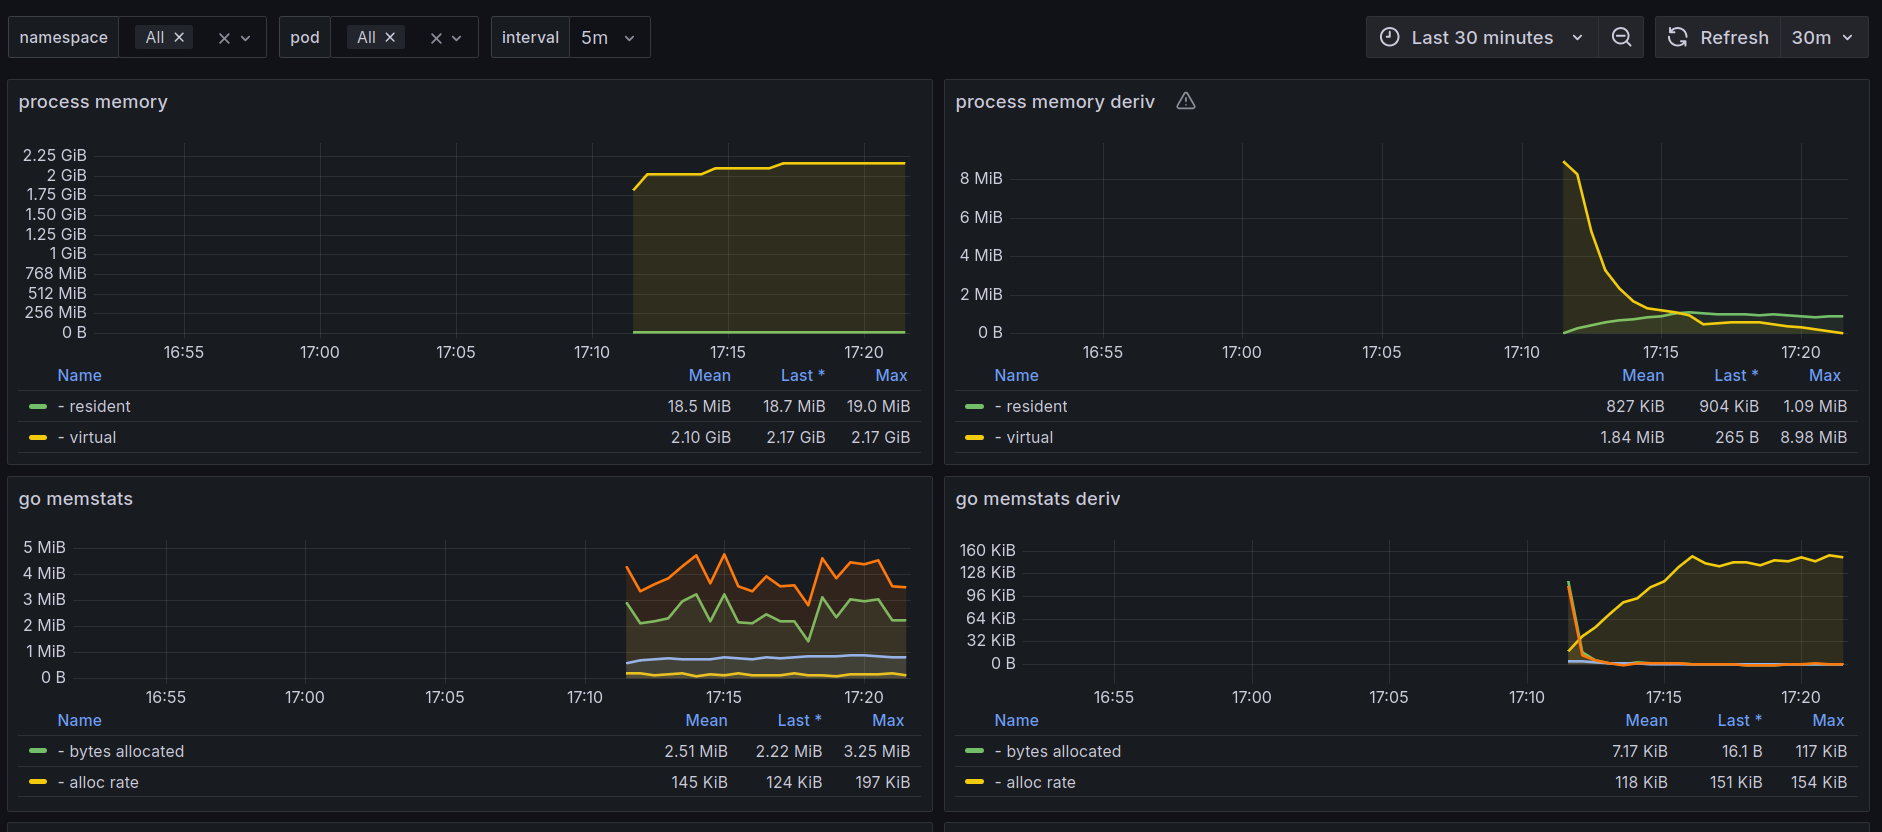Click the 18.5 MiB resident mean value
1882x832 pixels.
point(699,406)
